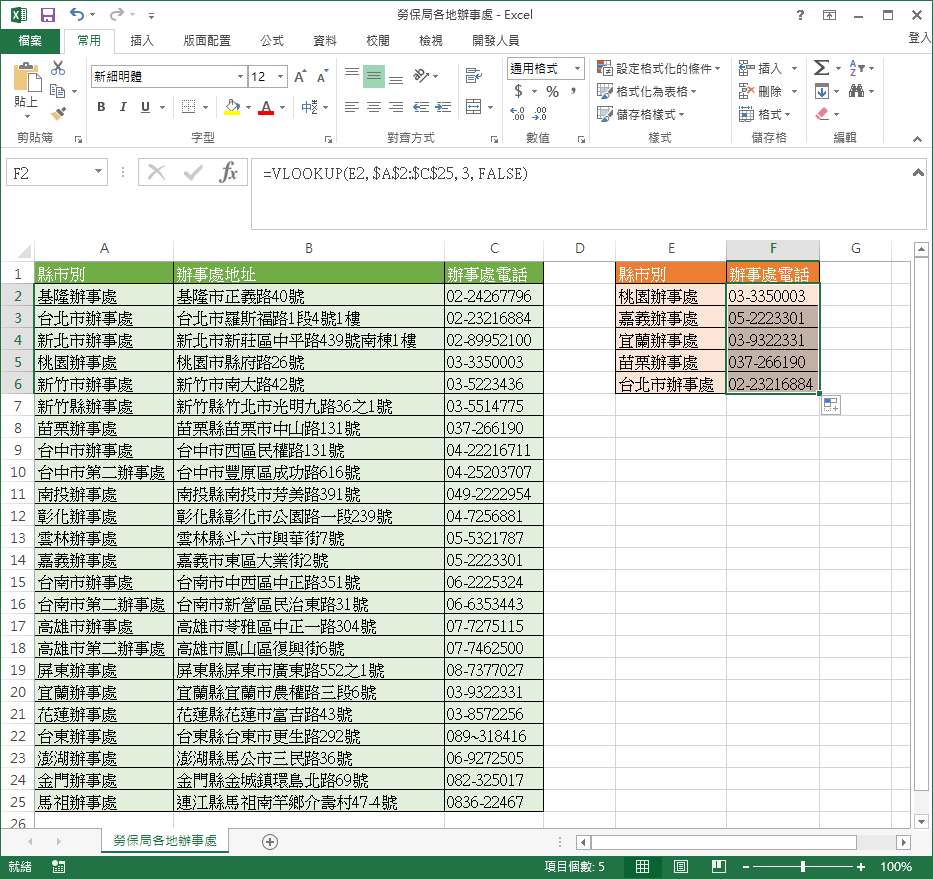Screen dimensions: 933x879
Task: Click the Increase Font Size icon
Action: [301, 77]
